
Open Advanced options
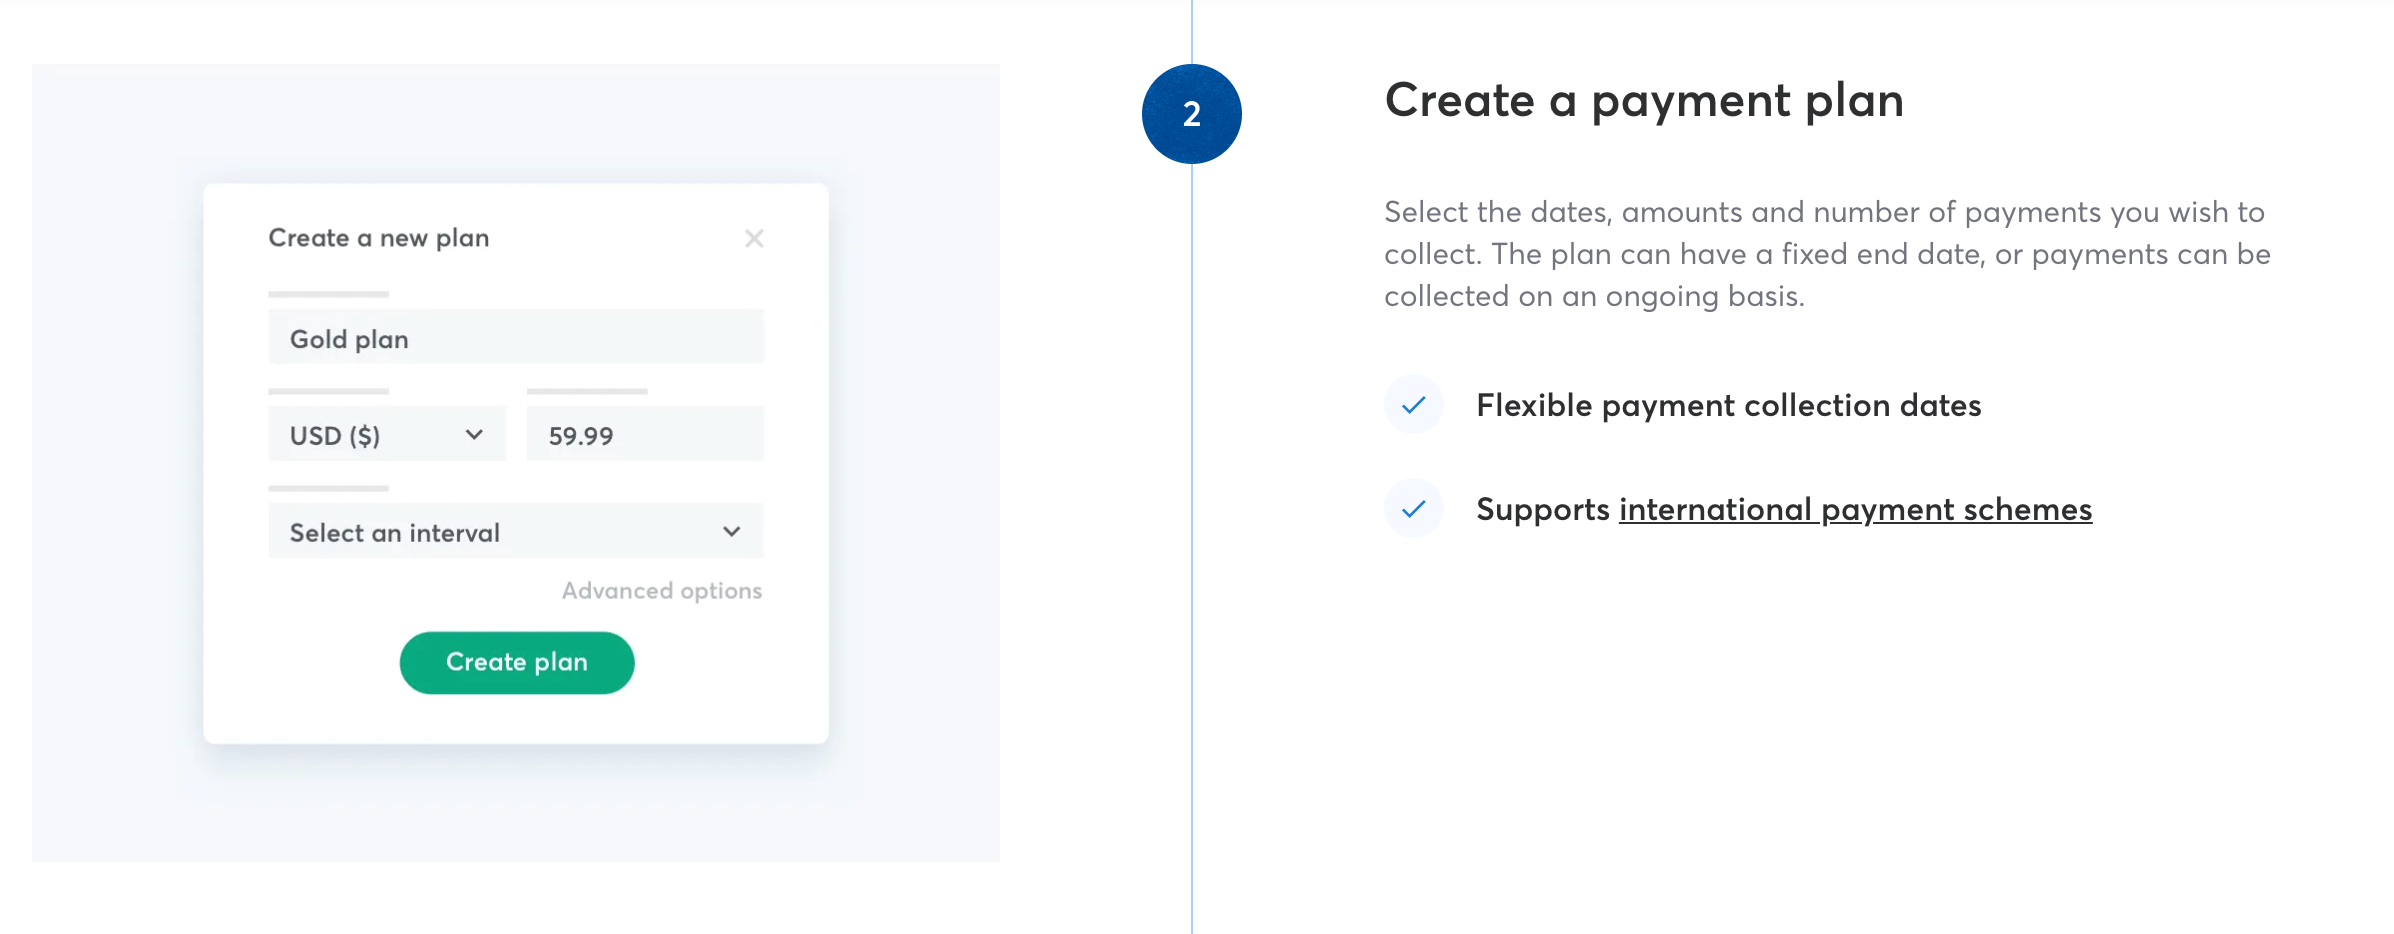tap(661, 591)
